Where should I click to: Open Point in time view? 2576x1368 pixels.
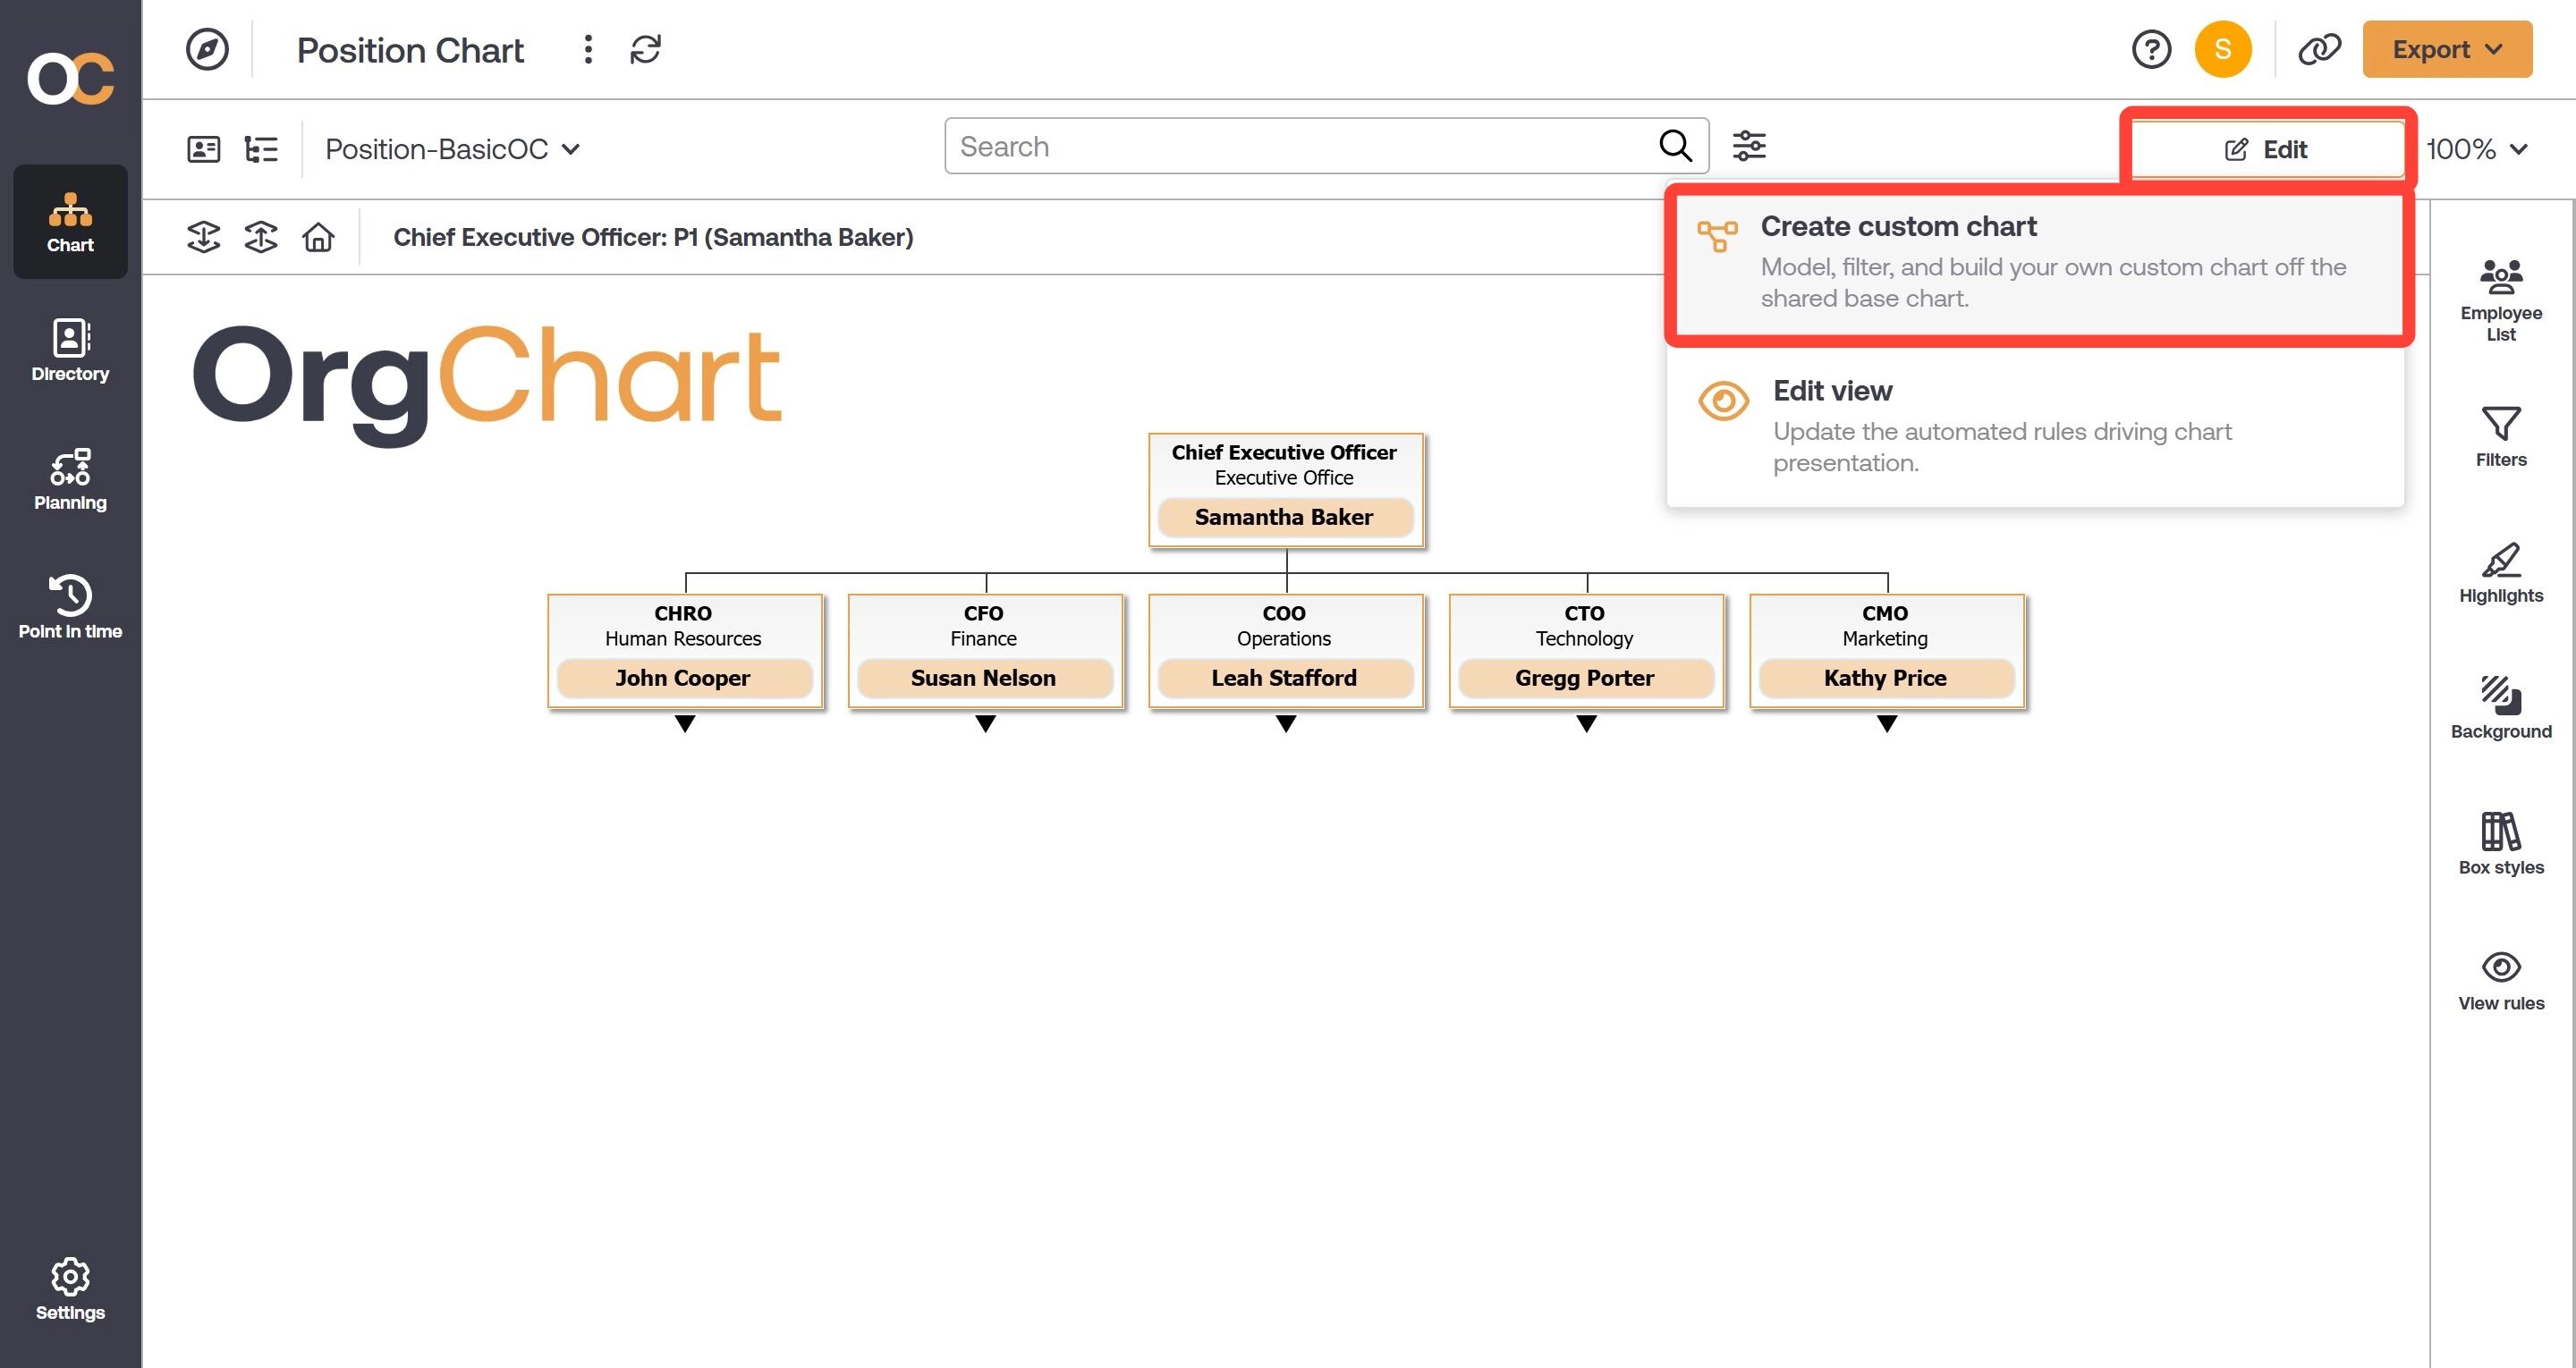(70, 607)
